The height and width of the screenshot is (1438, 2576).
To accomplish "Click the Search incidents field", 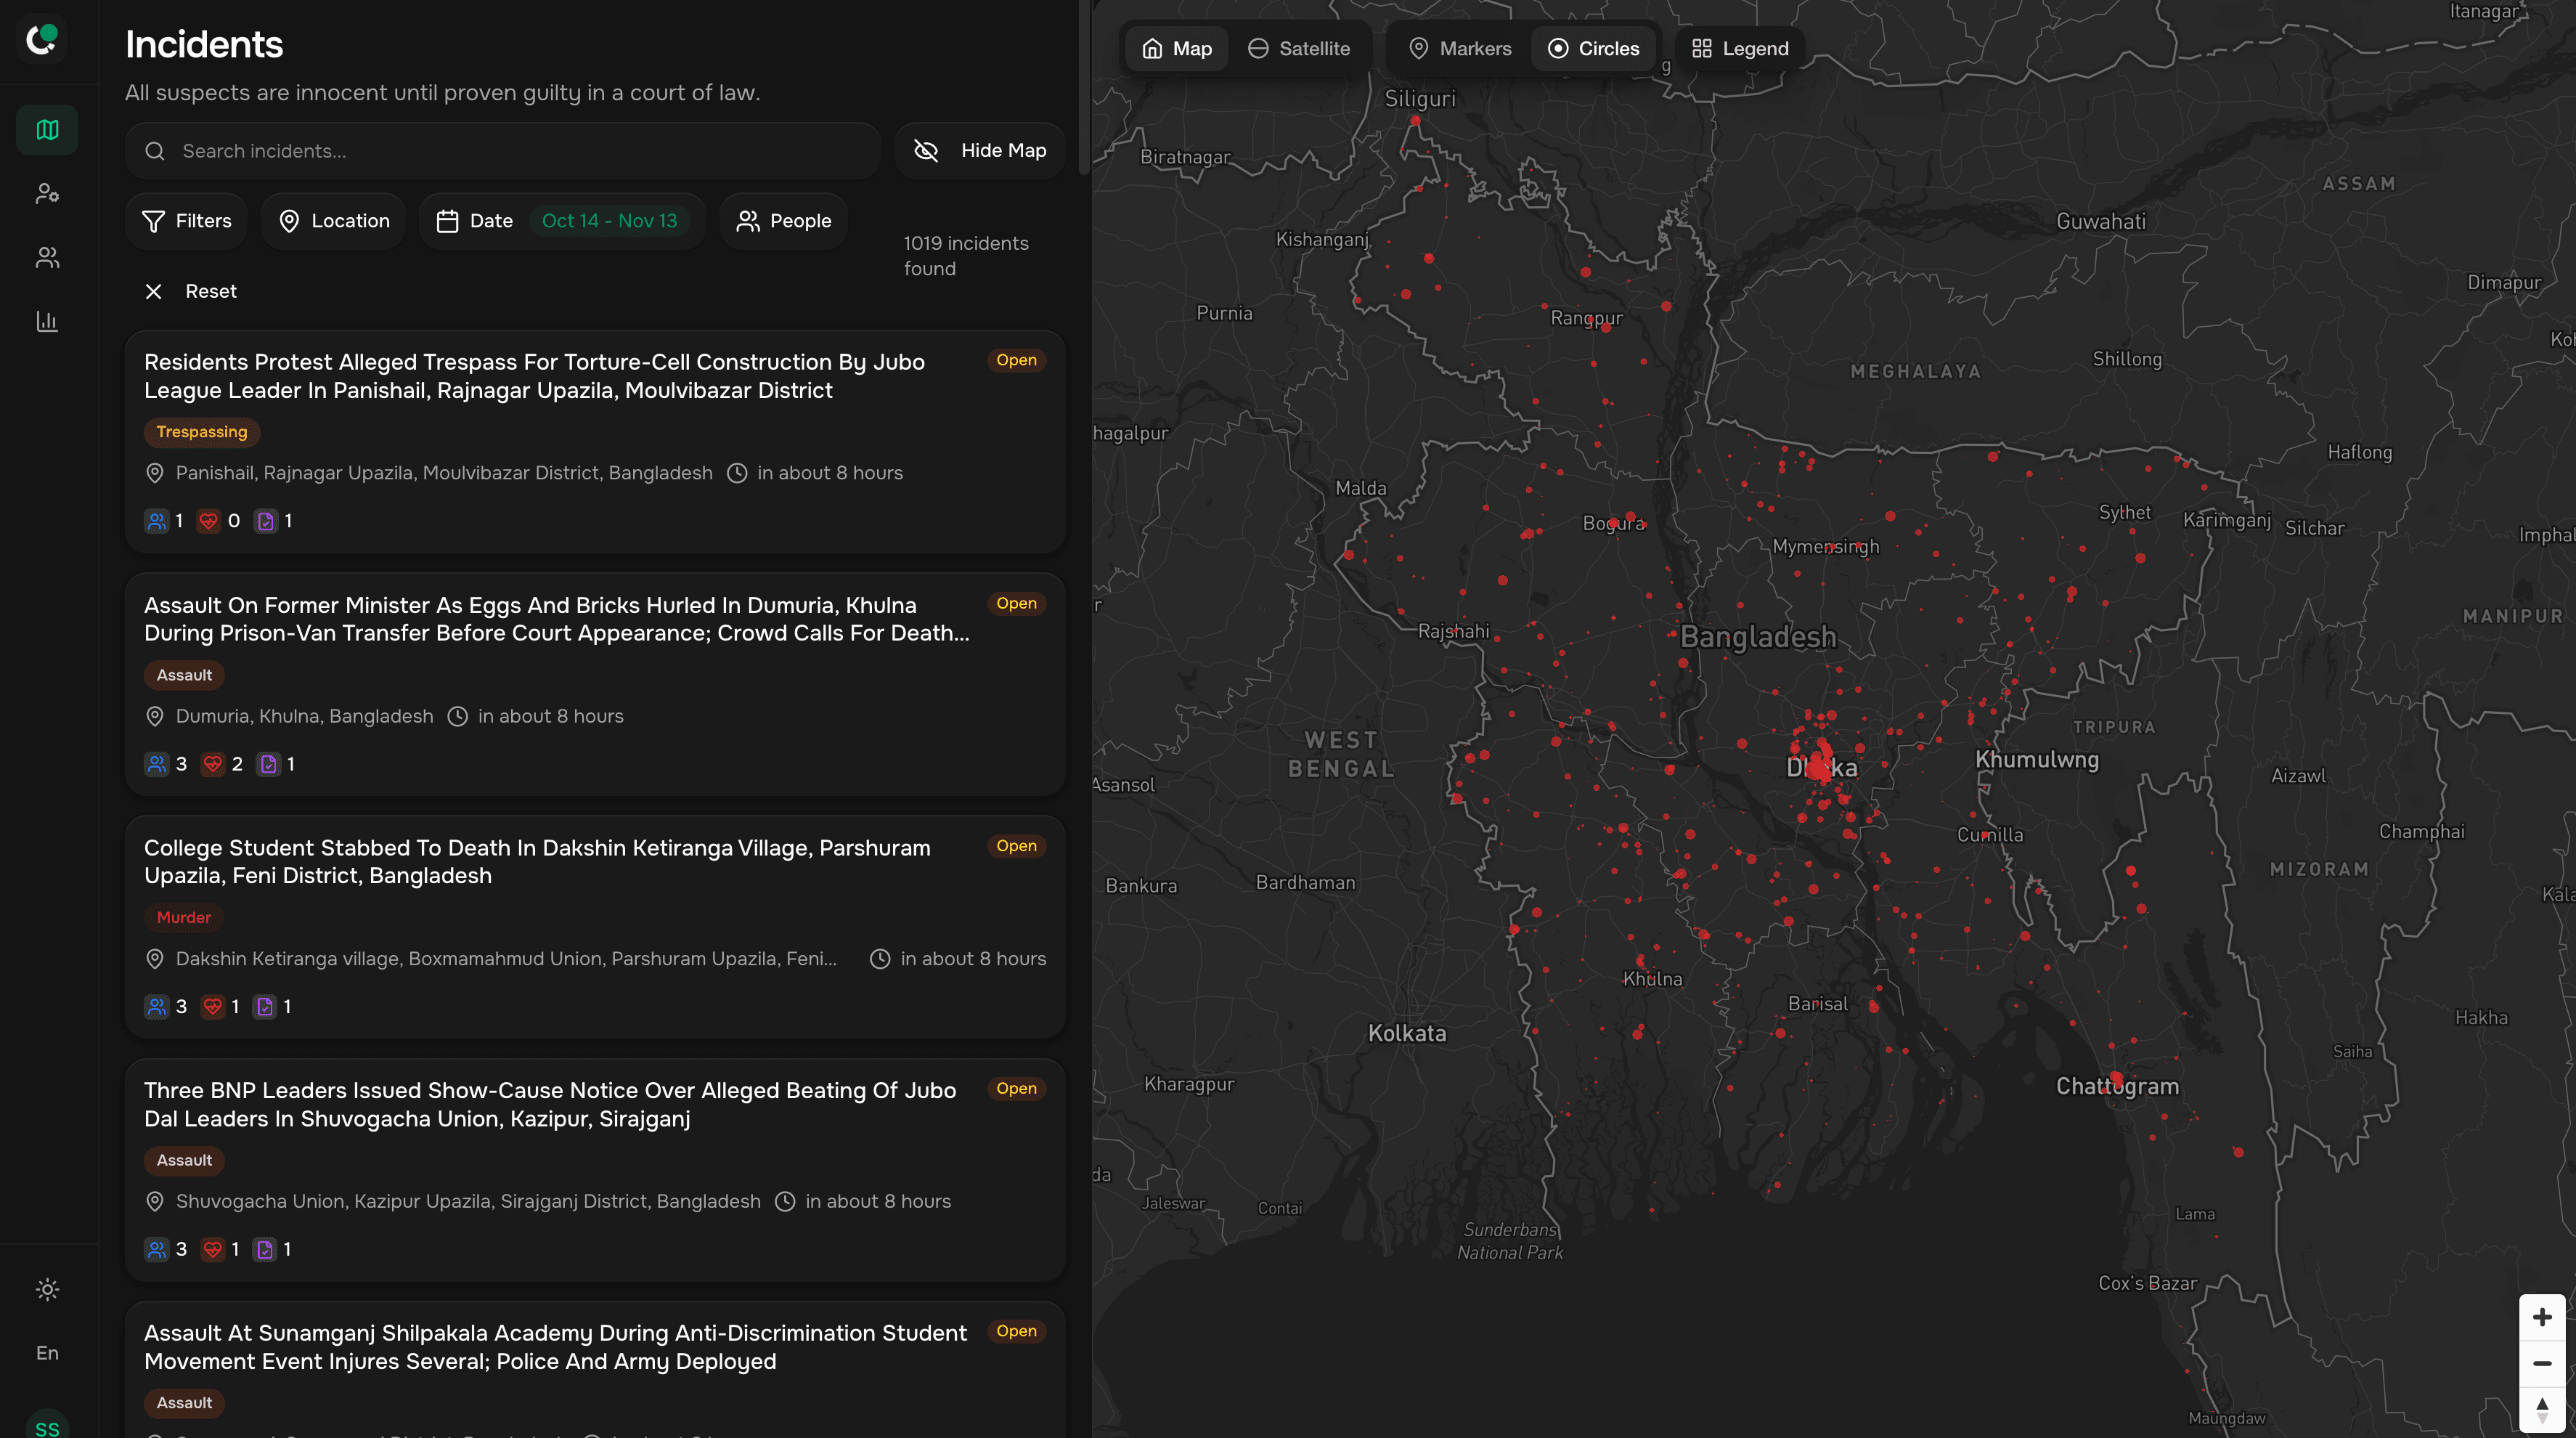I will coord(503,150).
